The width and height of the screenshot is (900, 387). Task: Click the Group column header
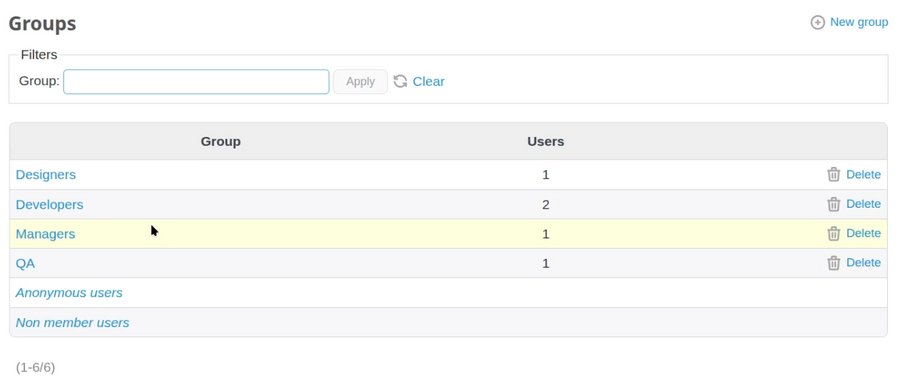pos(220,141)
